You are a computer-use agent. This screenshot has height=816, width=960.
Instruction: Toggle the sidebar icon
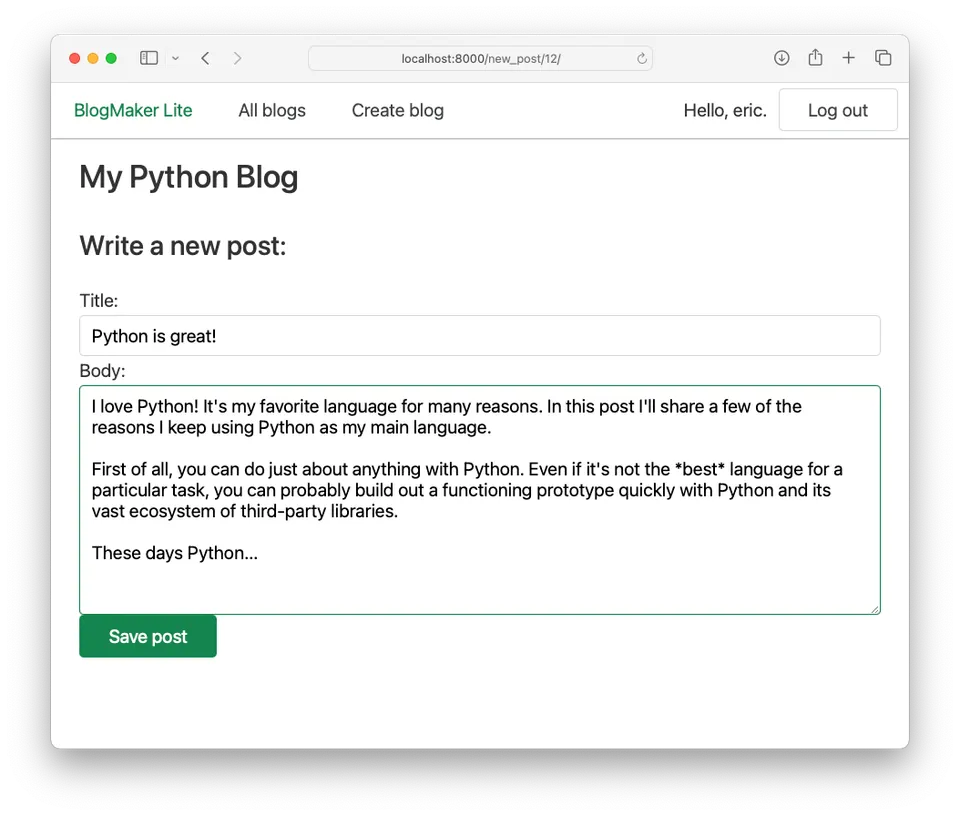pyautogui.click(x=148, y=58)
